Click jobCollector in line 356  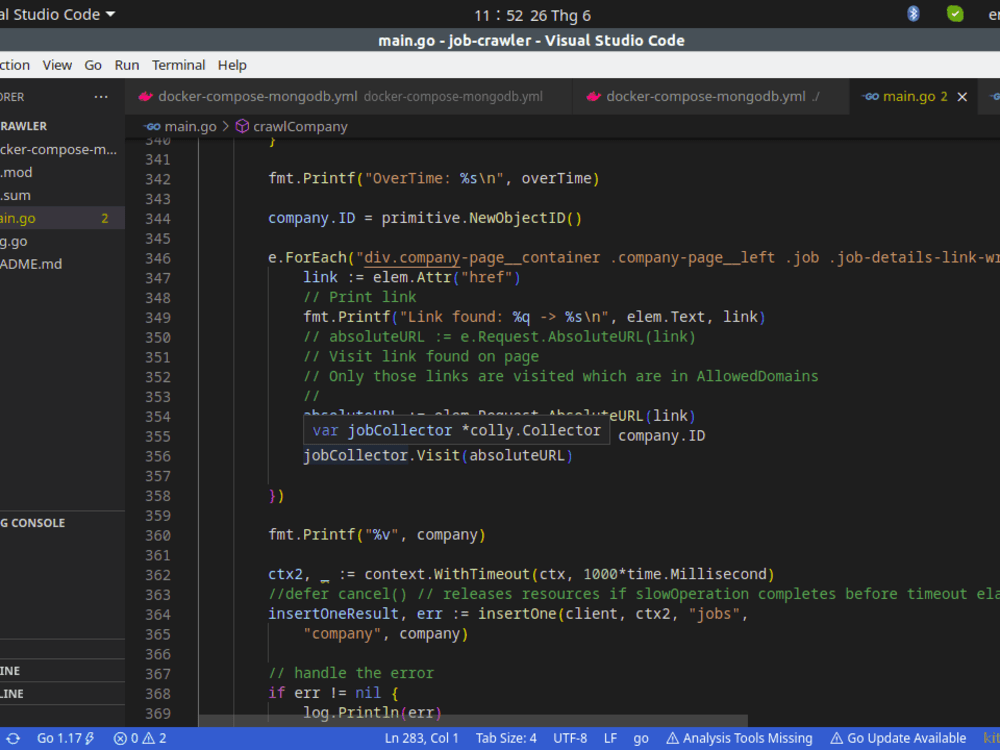pos(355,455)
